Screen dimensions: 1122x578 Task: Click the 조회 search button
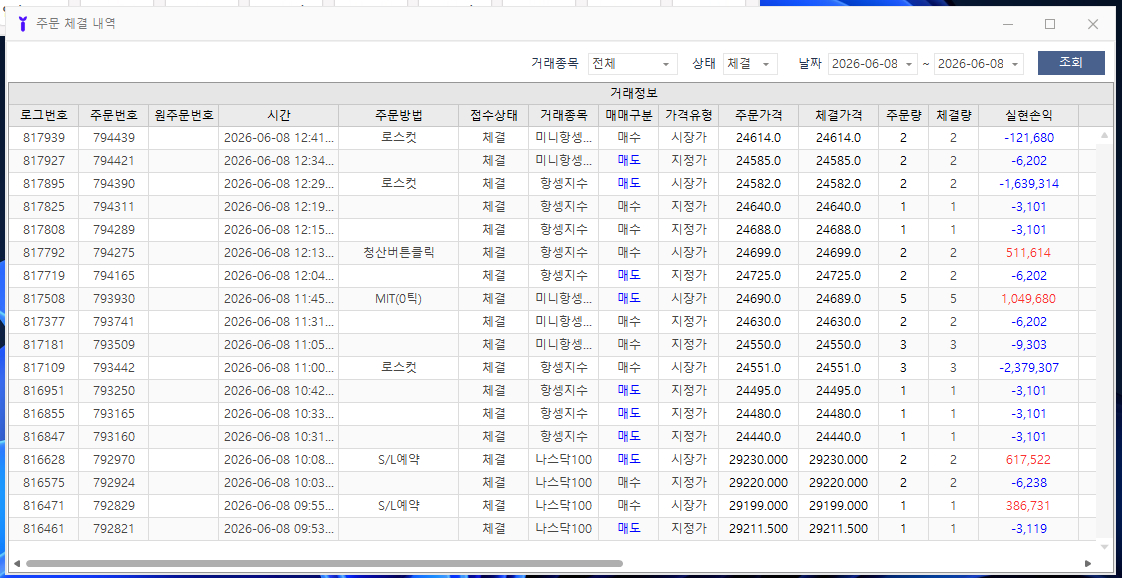(1071, 63)
